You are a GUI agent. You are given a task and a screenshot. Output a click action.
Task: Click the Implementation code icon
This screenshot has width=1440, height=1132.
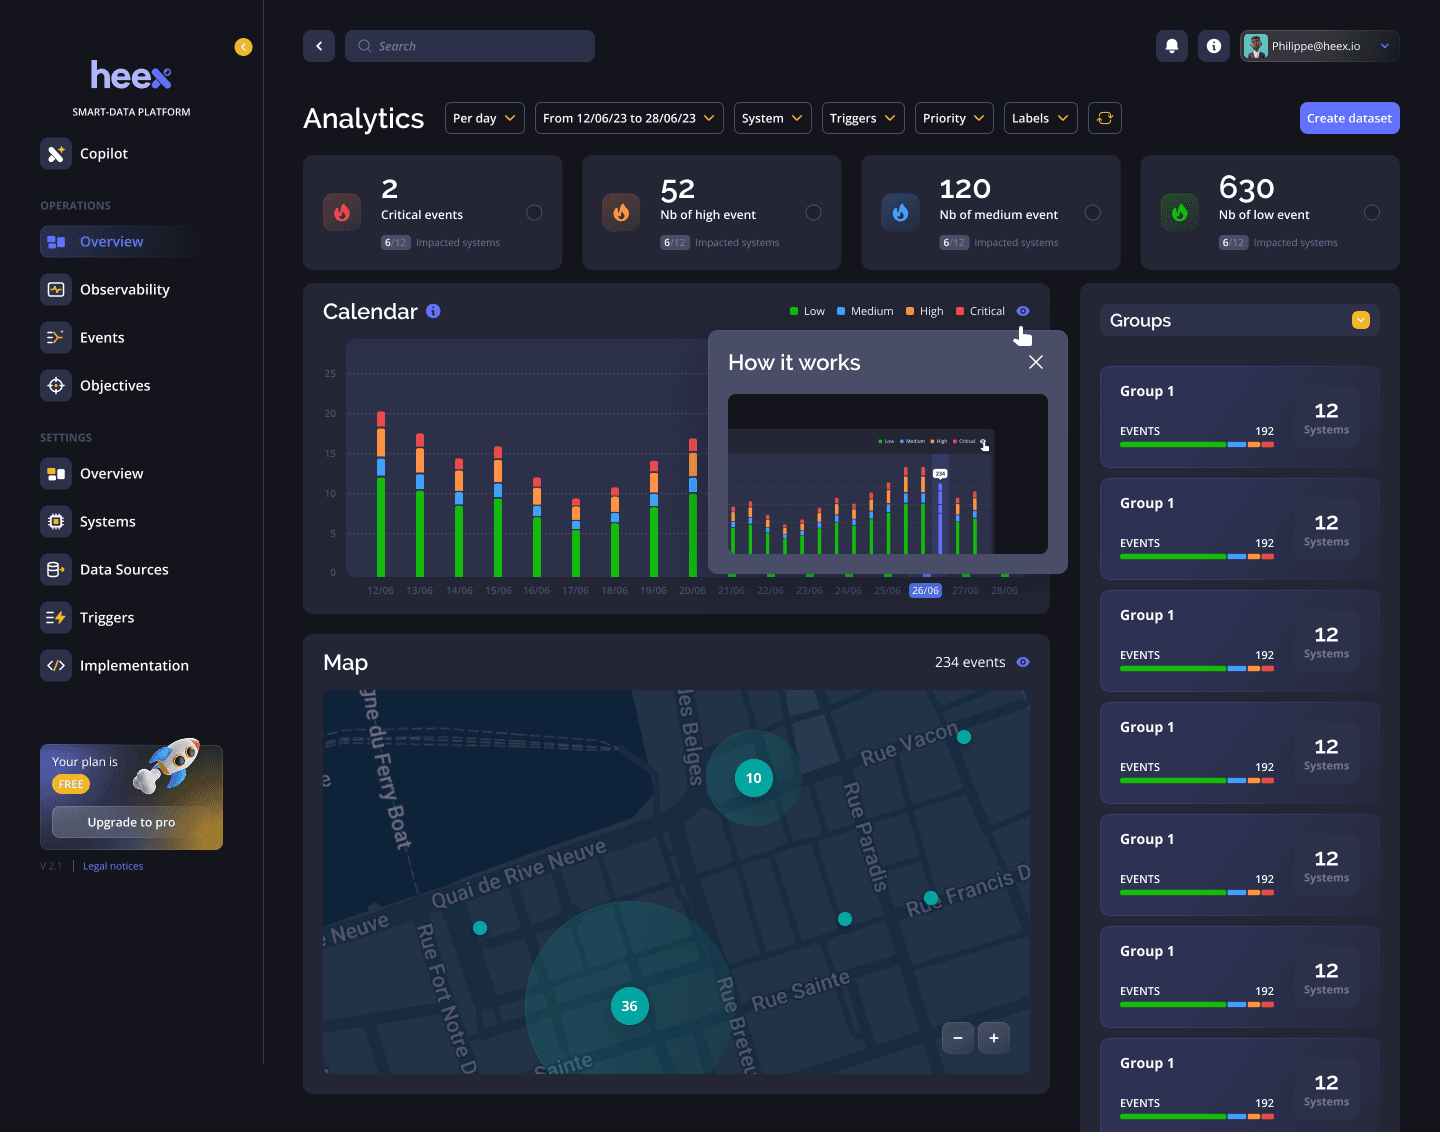[56, 665]
